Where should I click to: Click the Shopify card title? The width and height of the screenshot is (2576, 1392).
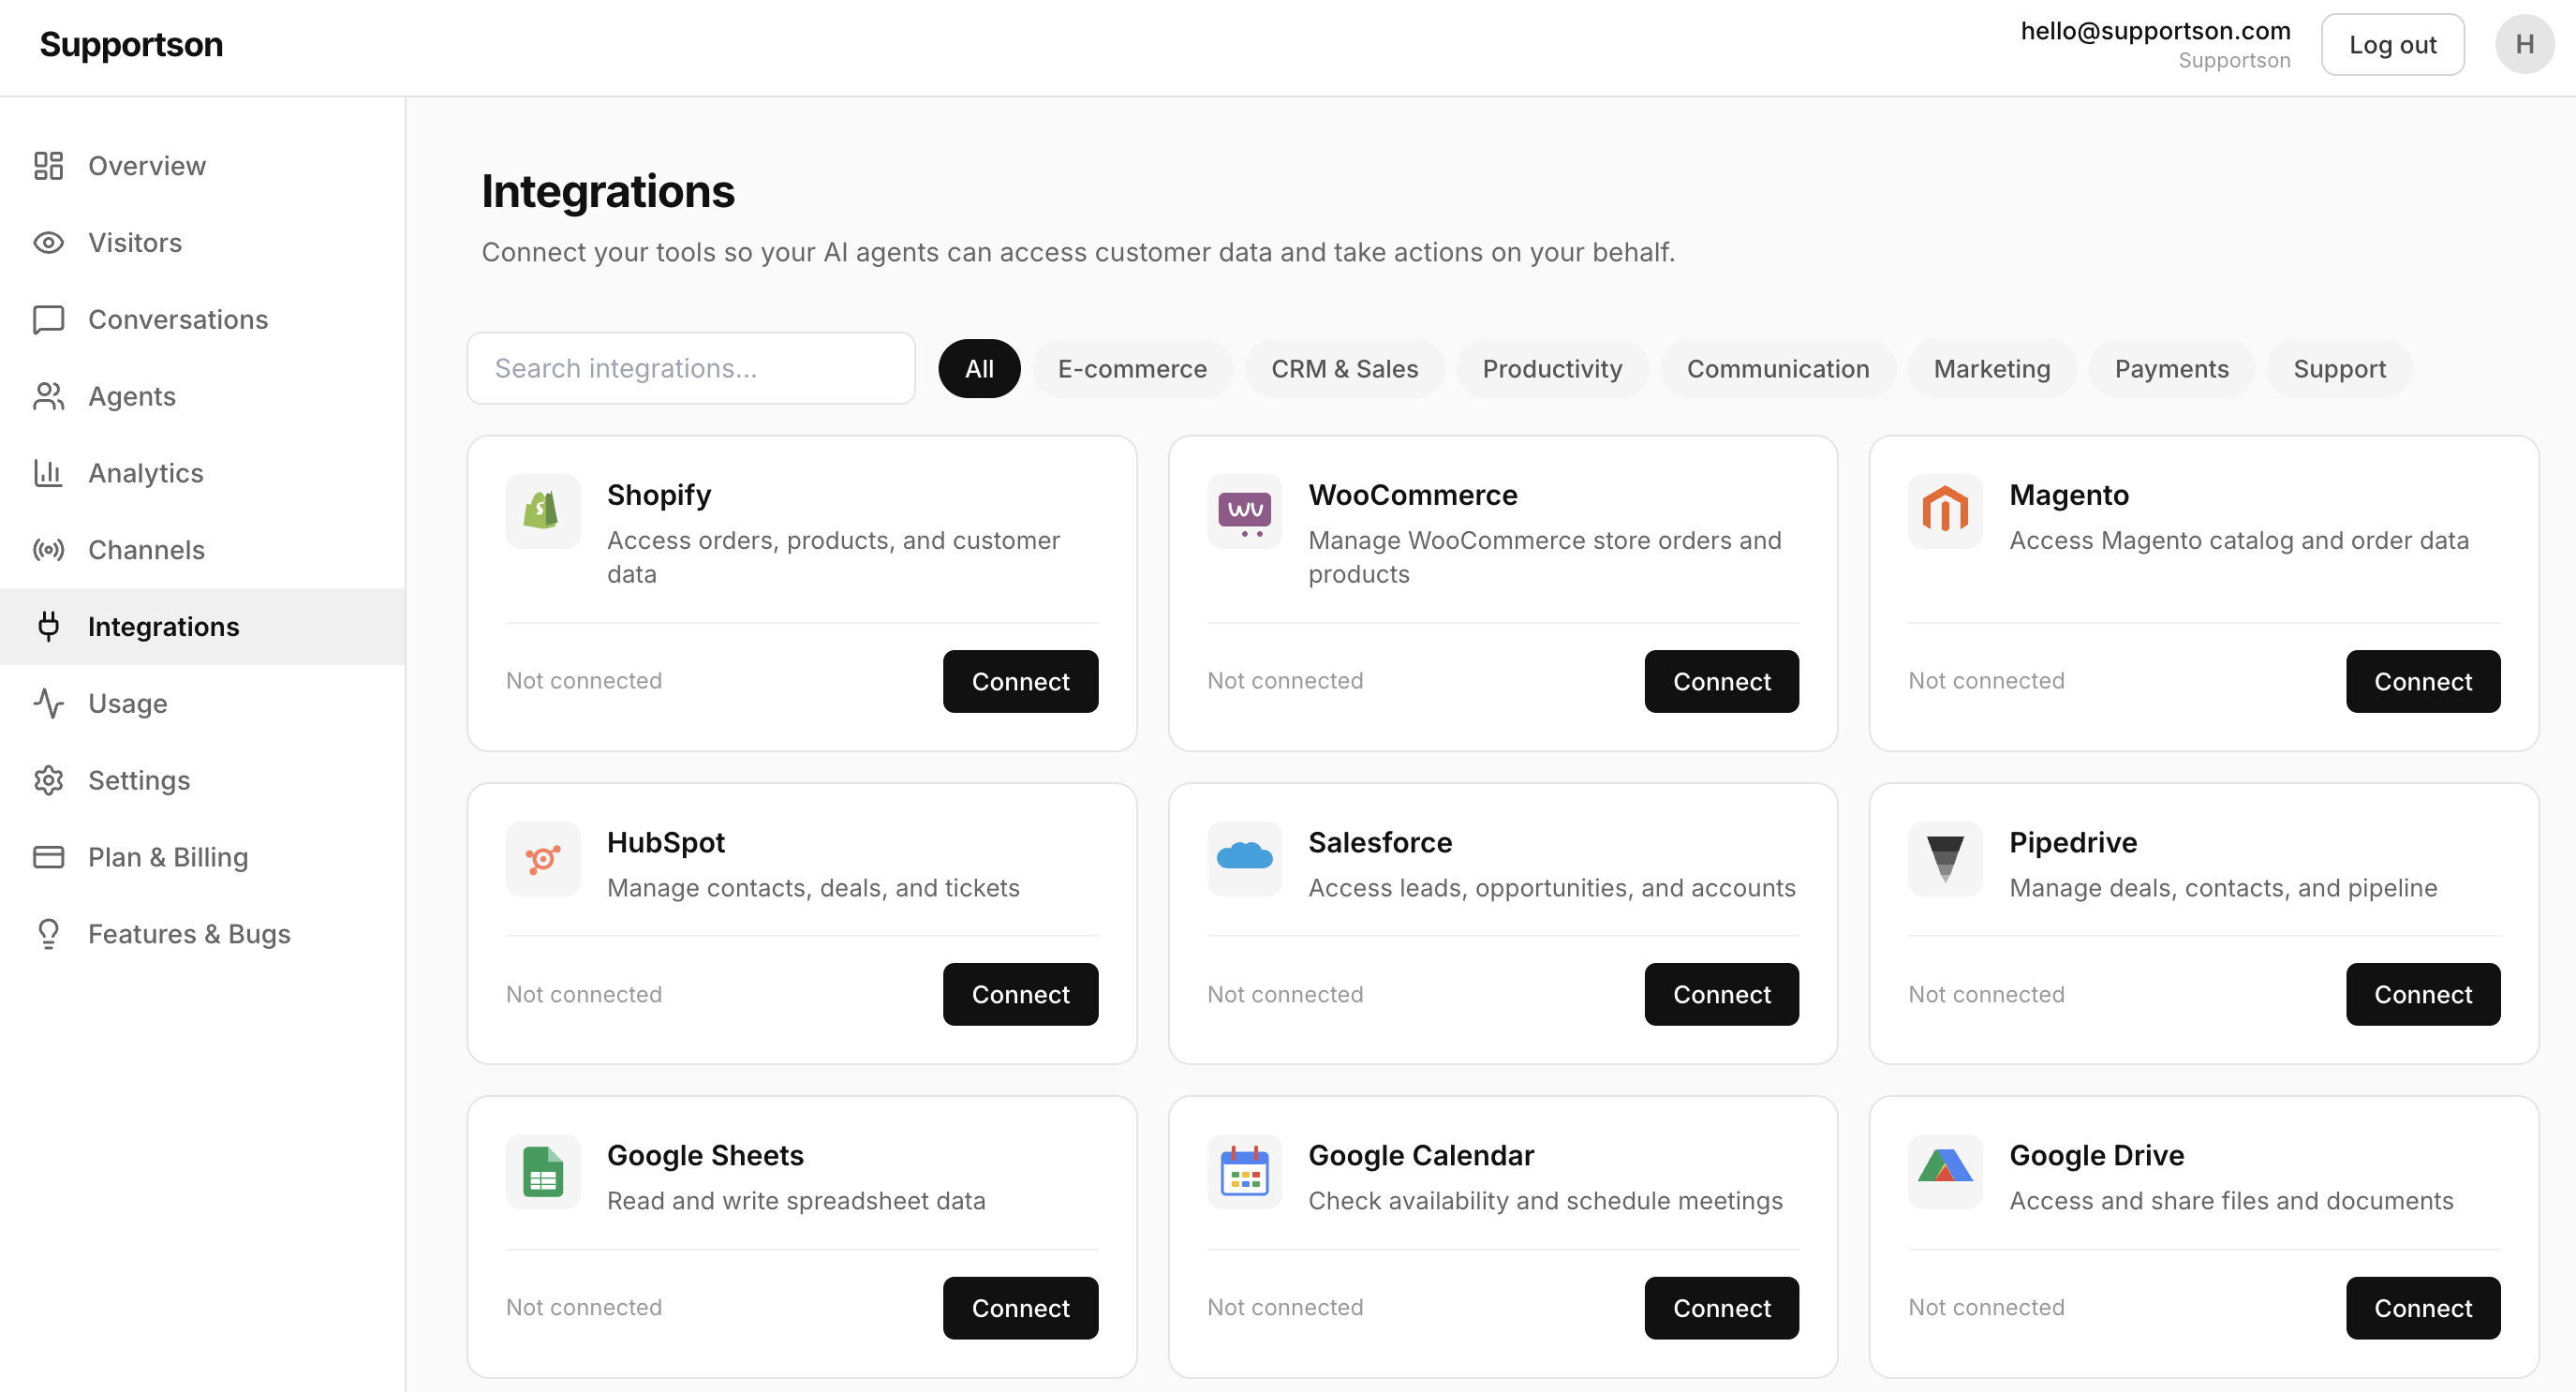[659, 495]
